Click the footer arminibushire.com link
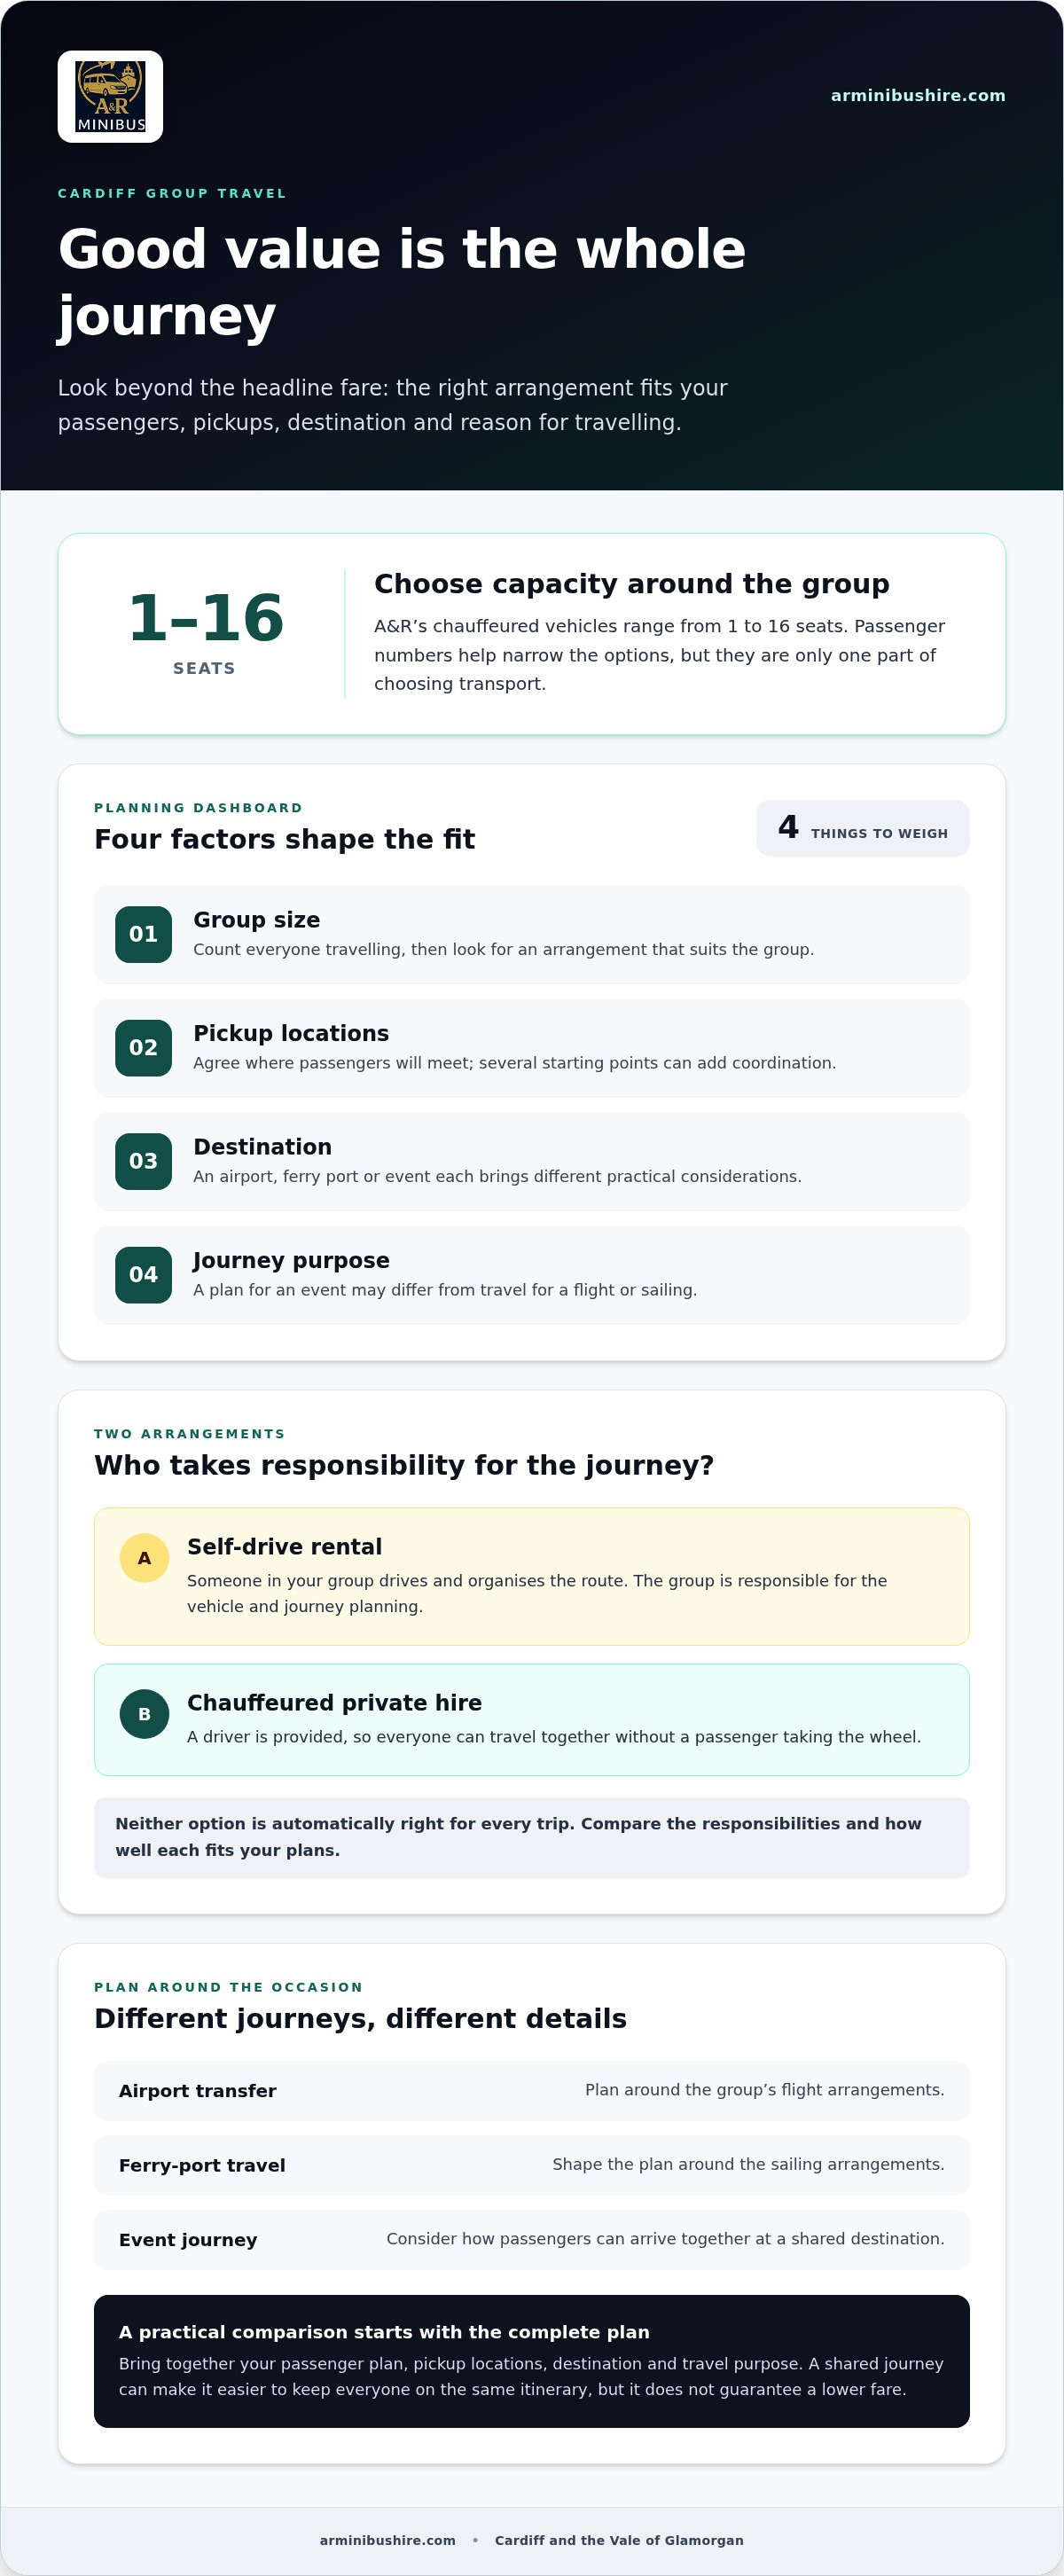The height and width of the screenshot is (2576, 1064). [388, 2540]
